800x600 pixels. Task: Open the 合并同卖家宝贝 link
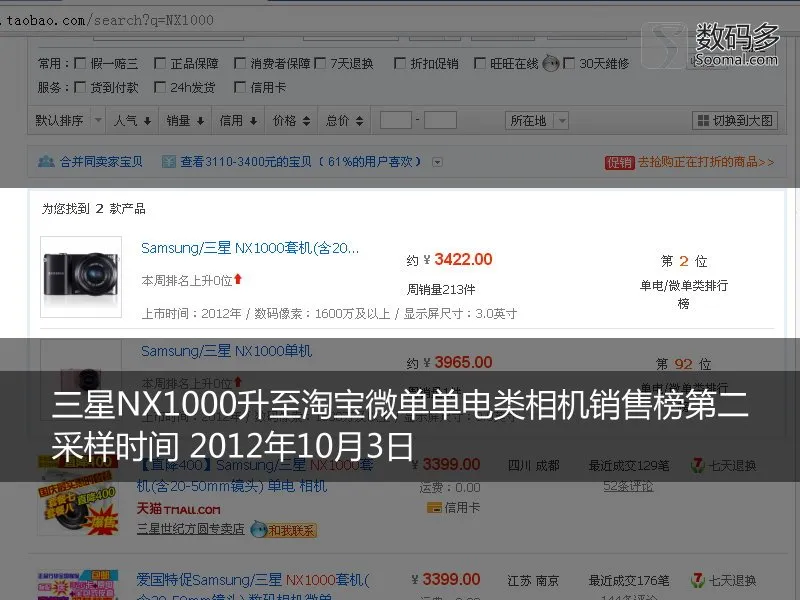[101, 162]
